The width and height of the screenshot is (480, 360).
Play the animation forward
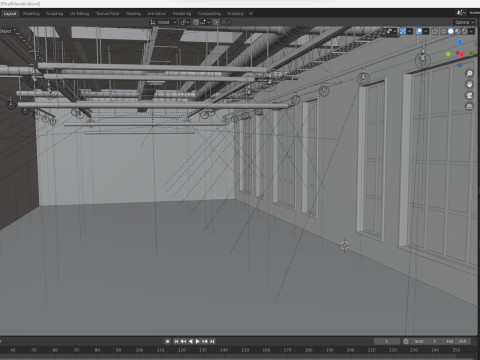198,341
